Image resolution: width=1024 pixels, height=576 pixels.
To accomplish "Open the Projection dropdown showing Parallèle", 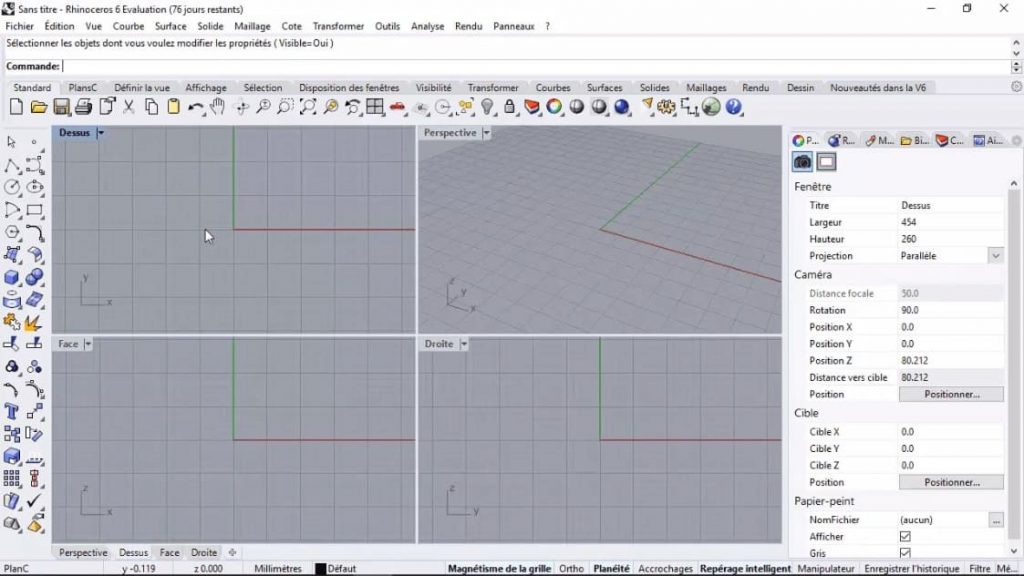I will [x=995, y=255].
